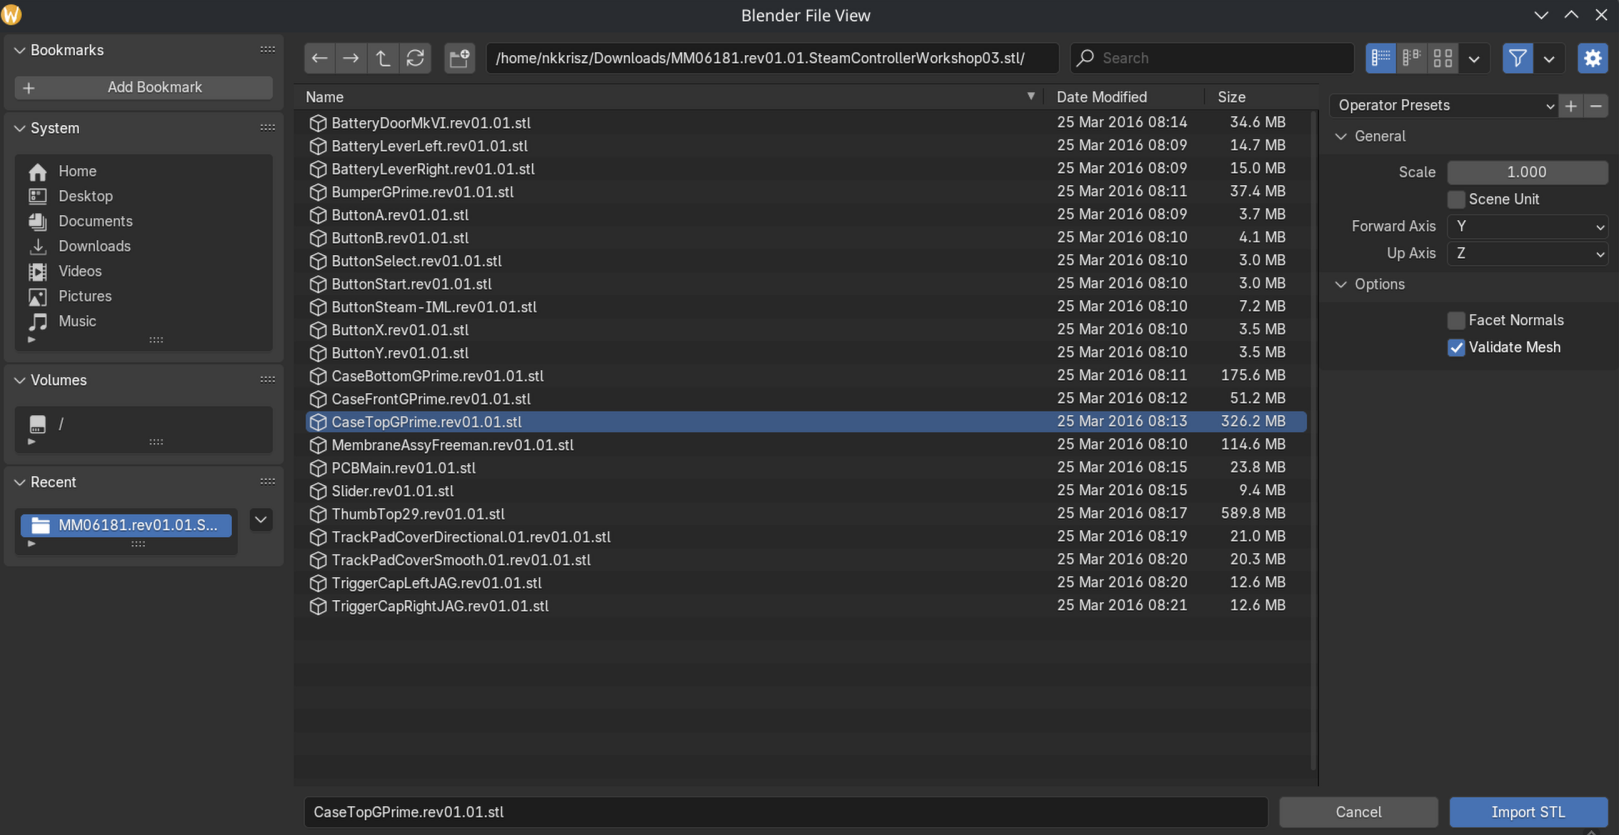The image size is (1619, 835).
Task: Collapse the Options section
Action: (x=1341, y=284)
